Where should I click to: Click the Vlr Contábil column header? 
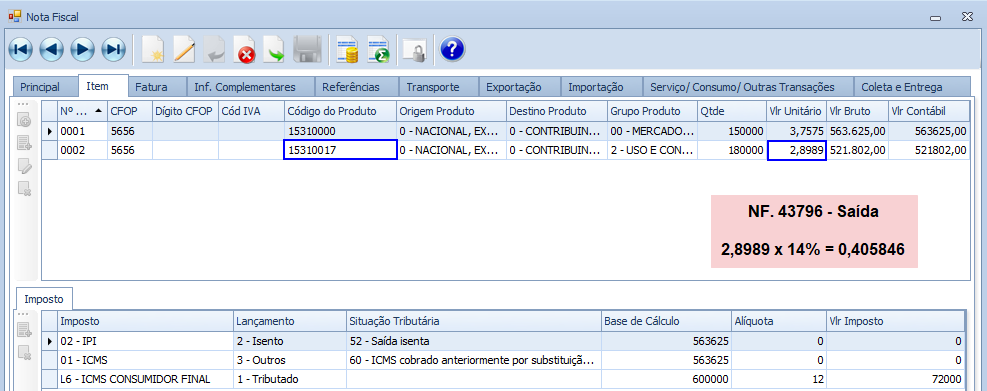(928, 111)
